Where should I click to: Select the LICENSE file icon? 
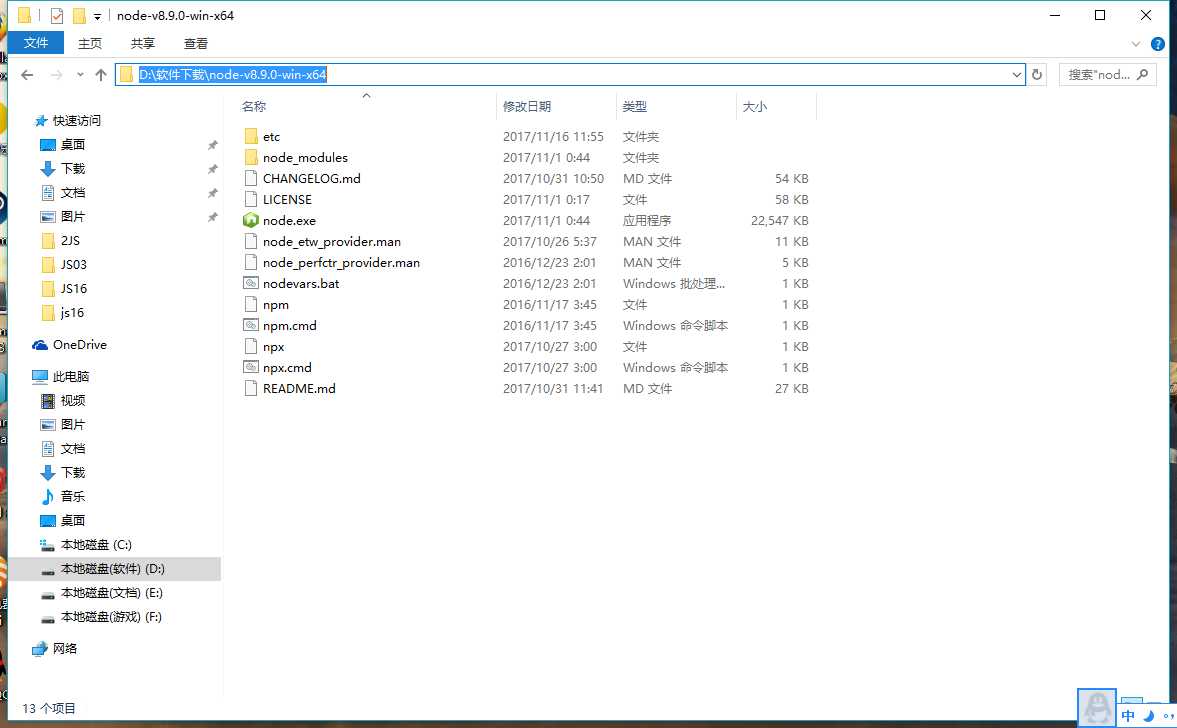click(251, 200)
